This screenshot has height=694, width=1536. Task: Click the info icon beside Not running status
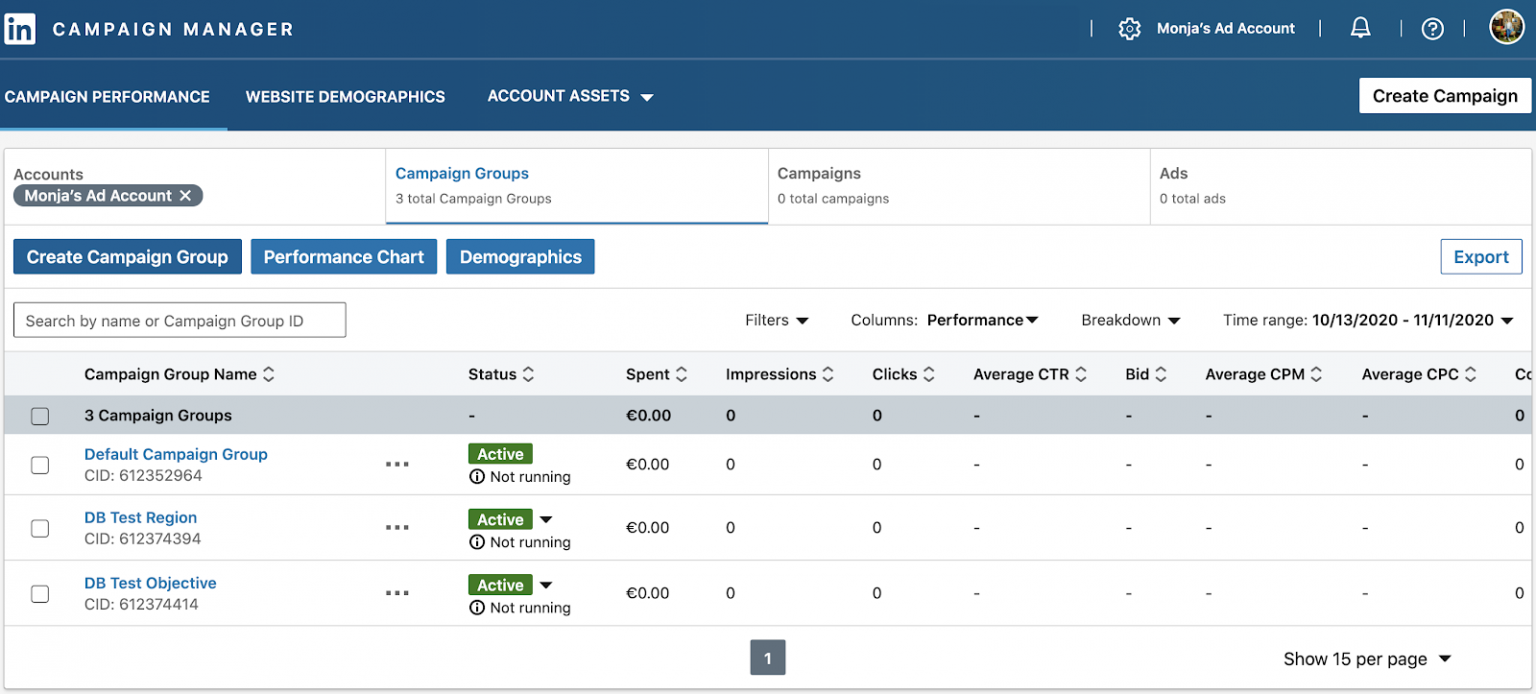tap(477, 477)
